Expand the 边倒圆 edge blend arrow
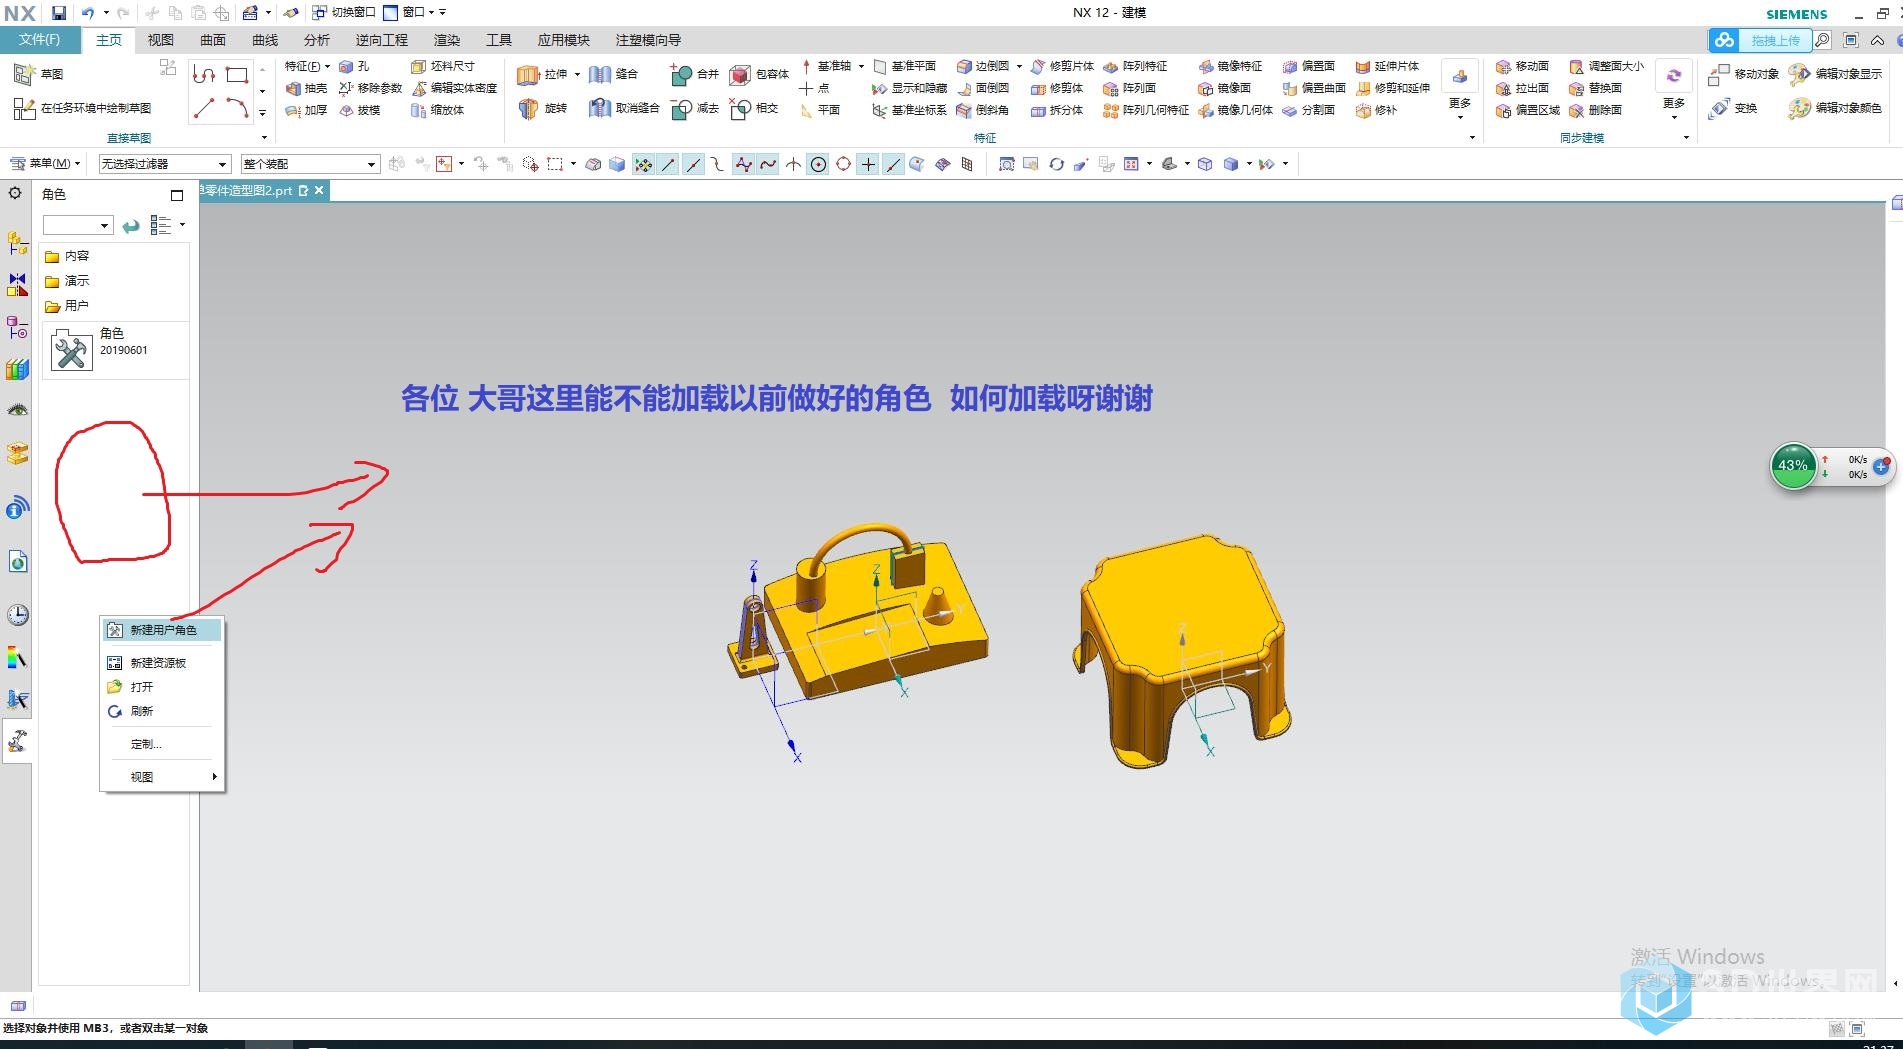 pos(1019,67)
